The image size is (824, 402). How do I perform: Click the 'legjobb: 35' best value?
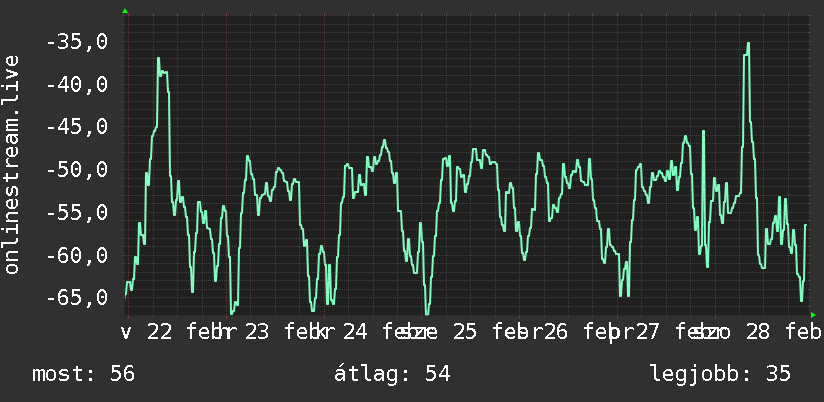720,374
